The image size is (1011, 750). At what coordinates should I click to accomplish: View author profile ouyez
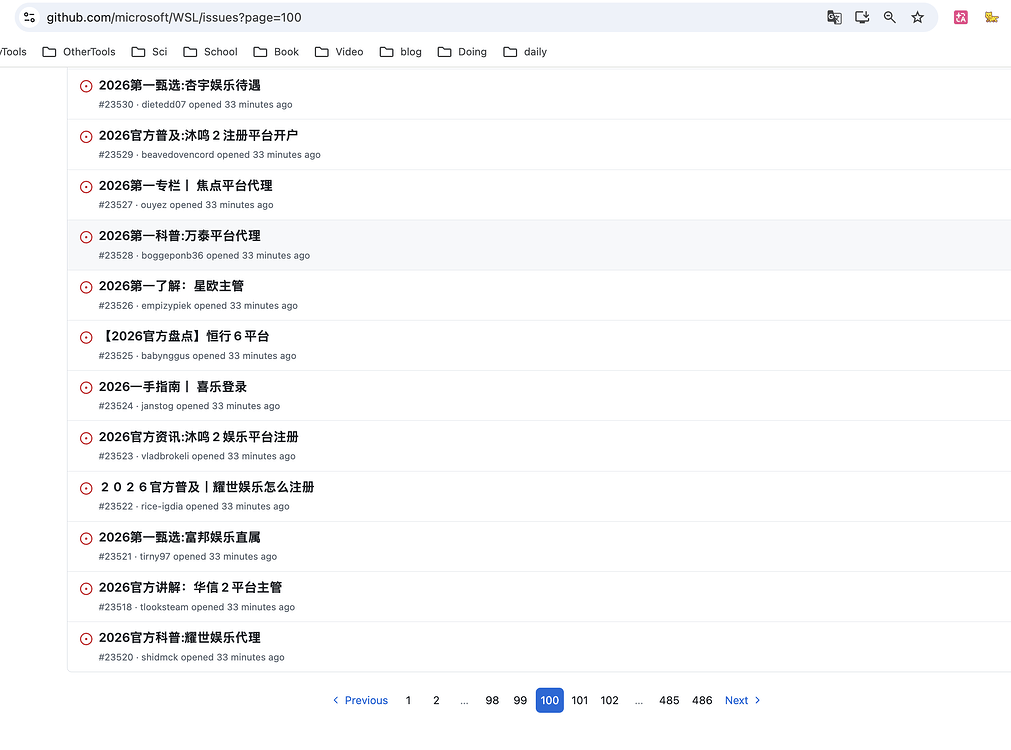pos(153,205)
